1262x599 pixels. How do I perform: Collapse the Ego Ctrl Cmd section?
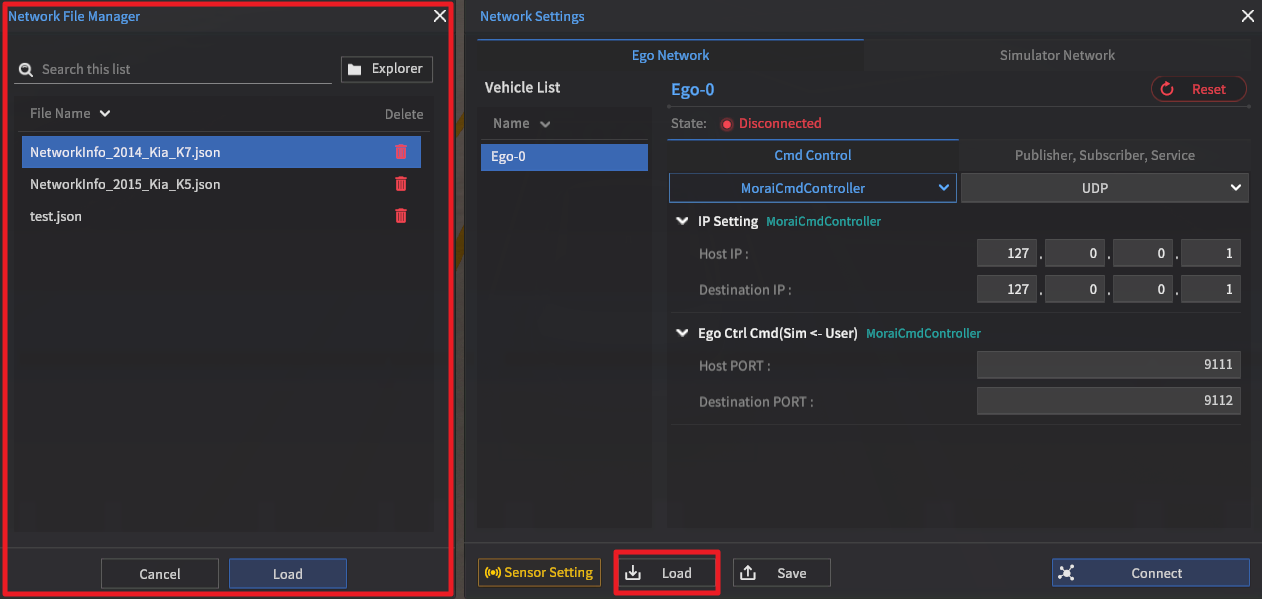[x=682, y=333]
